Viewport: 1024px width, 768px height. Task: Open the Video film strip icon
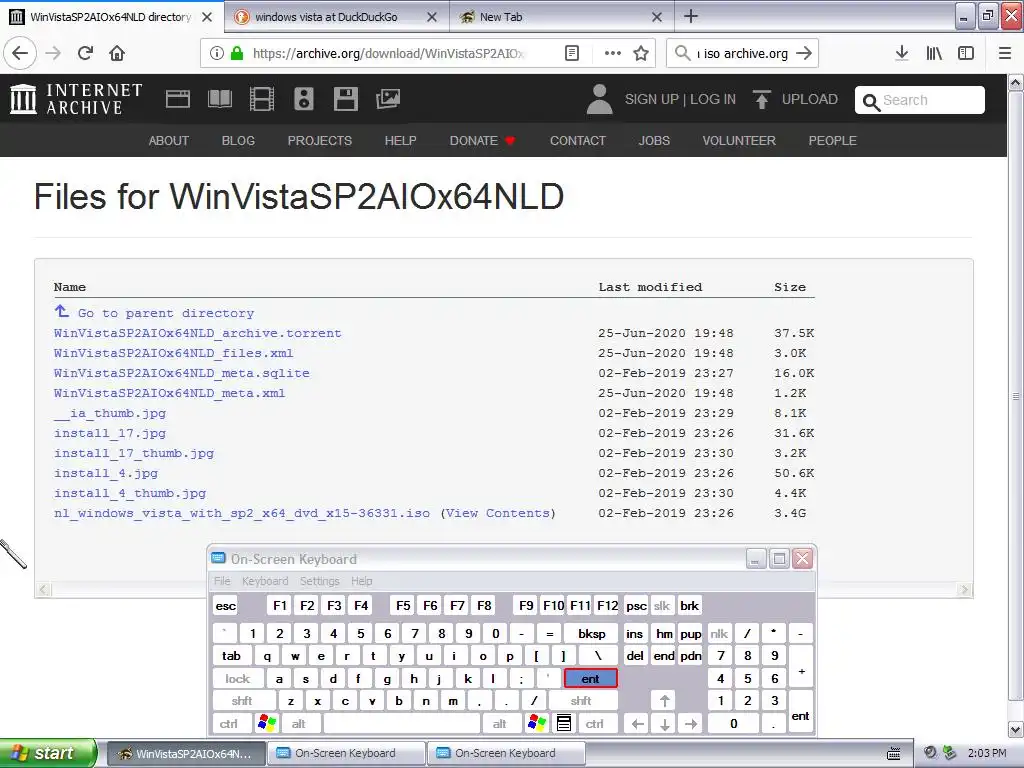click(x=262, y=99)
